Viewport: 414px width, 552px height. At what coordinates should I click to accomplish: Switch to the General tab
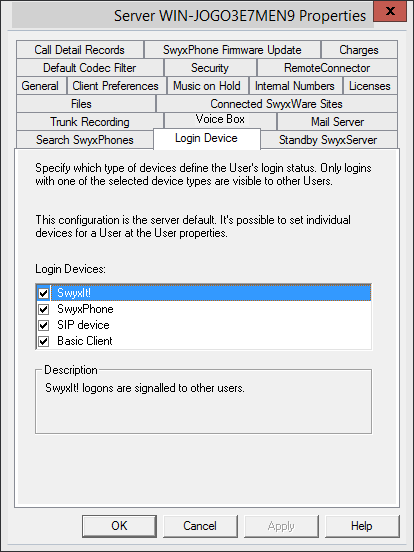[40, 86]
